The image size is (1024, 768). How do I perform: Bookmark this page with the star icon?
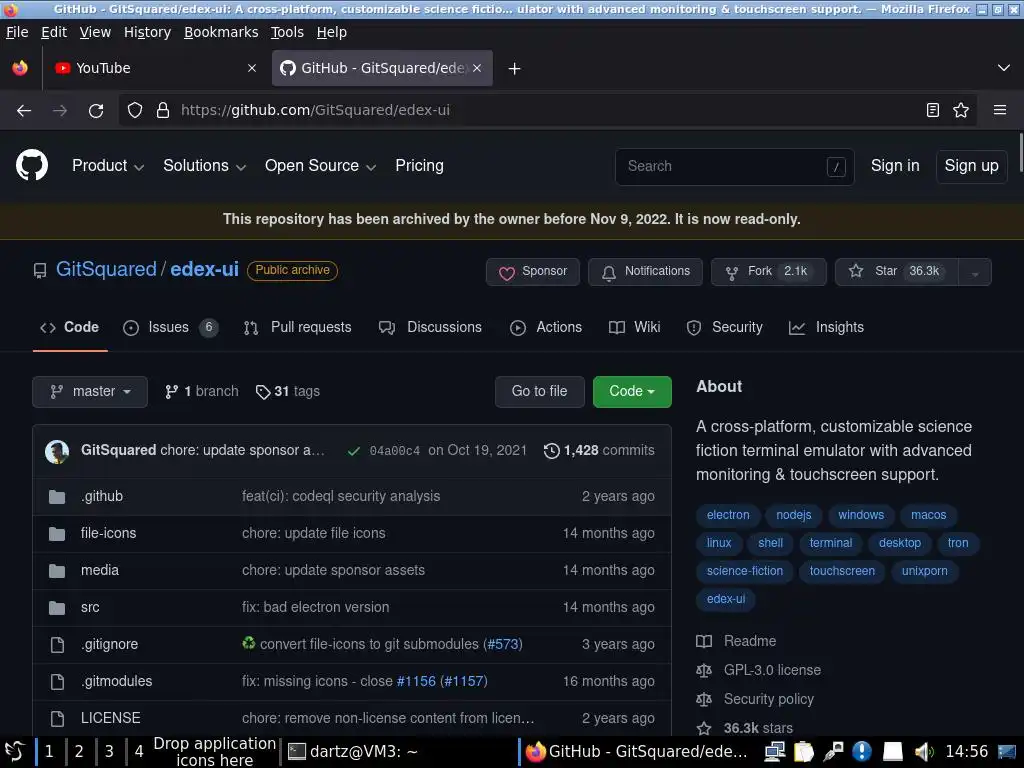[961, 110]
